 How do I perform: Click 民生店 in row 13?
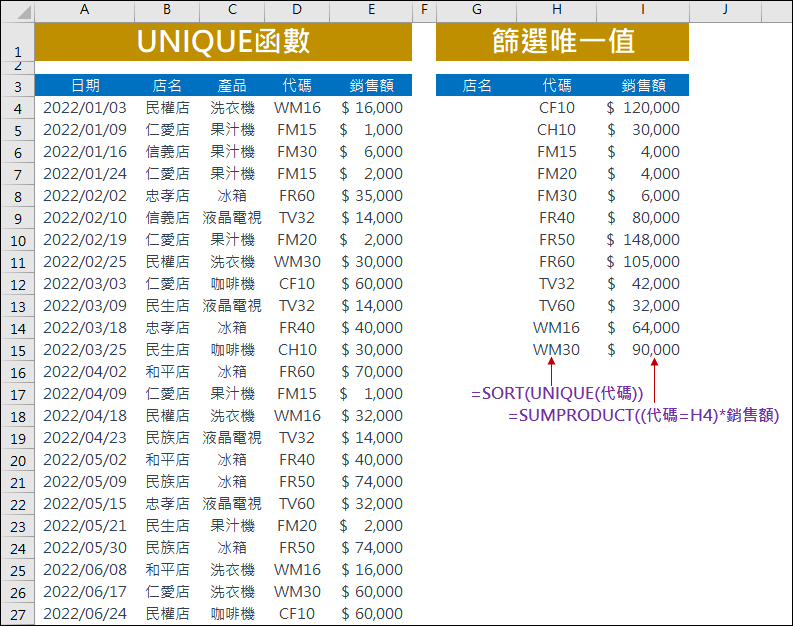tap(167, 306)
